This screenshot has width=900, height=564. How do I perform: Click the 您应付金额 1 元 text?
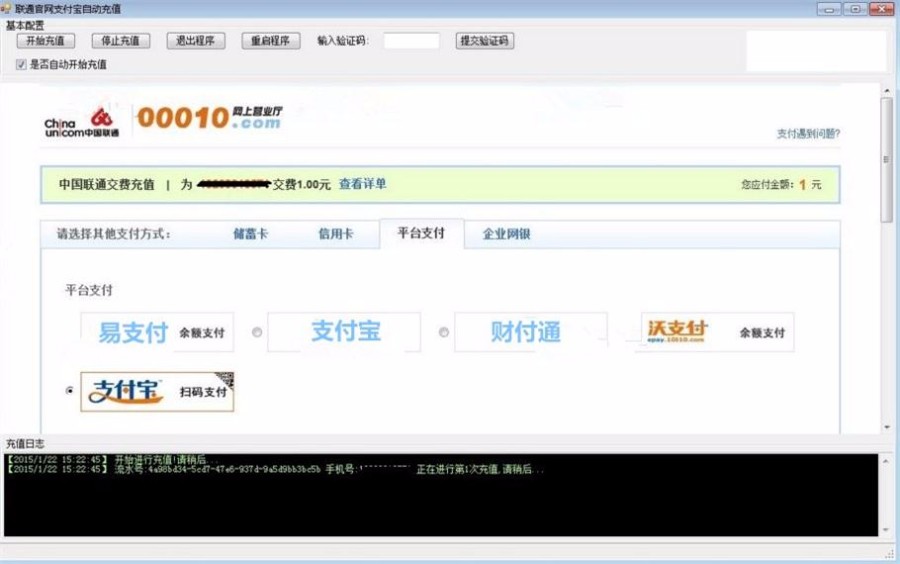click(x=781, y=184)
